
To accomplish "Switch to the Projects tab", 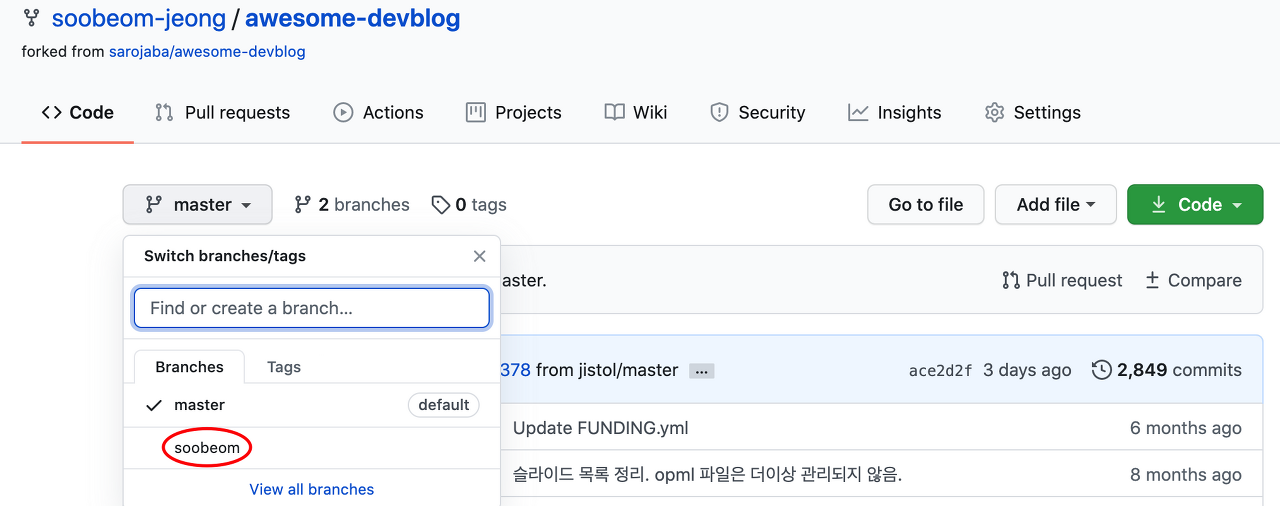I will [x=513, y=112].
